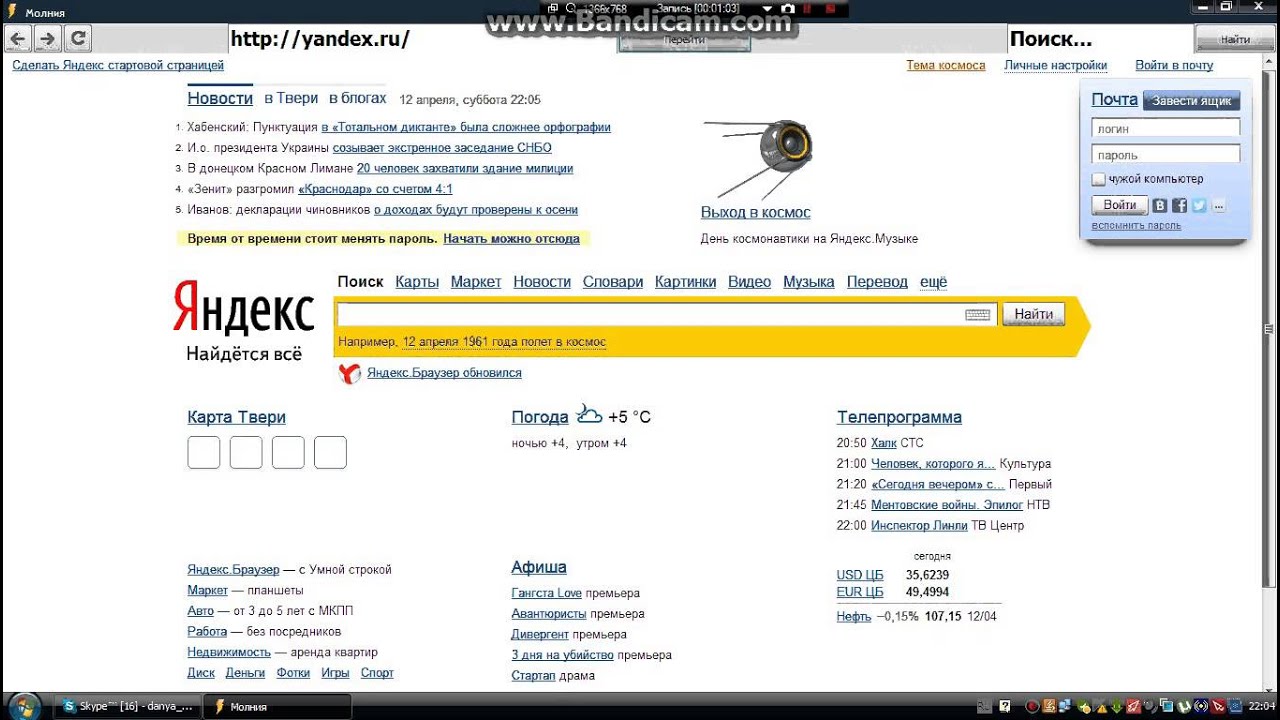
Task: Log in via Twitter icon
Action: tap(1199, 205)
